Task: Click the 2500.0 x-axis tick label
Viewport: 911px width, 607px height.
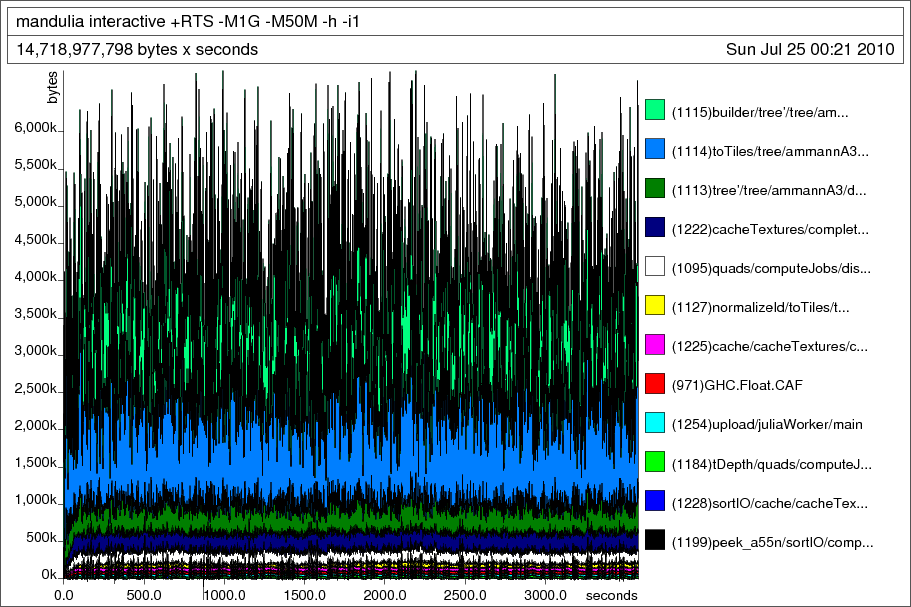Action: click(465, 595)
